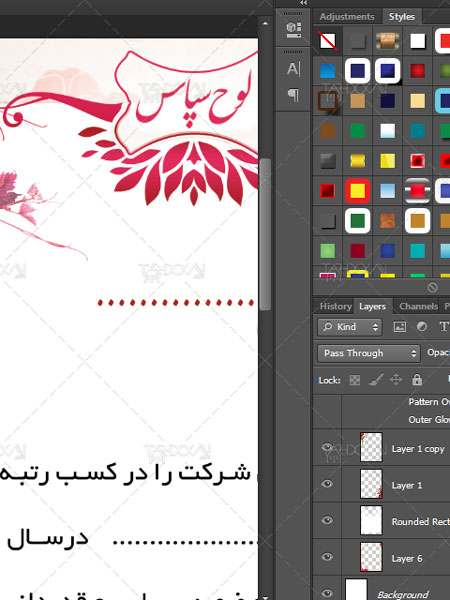Select the Layer 1 layer name
Screen dimensions: 450x600
(x=407, y=485)
